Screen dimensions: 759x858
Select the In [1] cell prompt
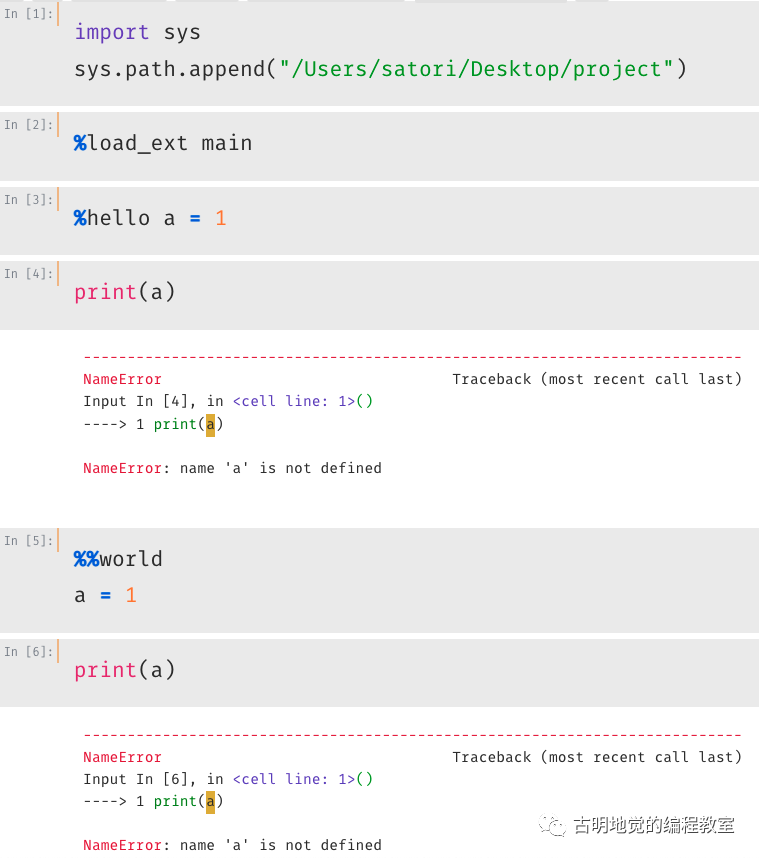point(28,15)
